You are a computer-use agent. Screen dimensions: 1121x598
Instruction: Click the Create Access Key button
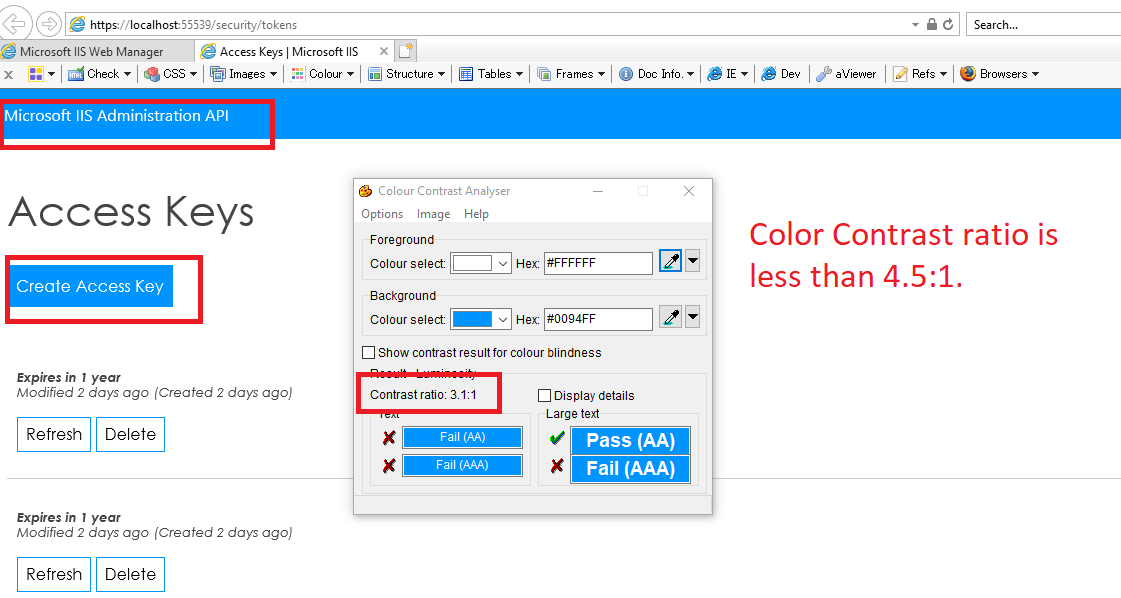click(x=90, y=286)
